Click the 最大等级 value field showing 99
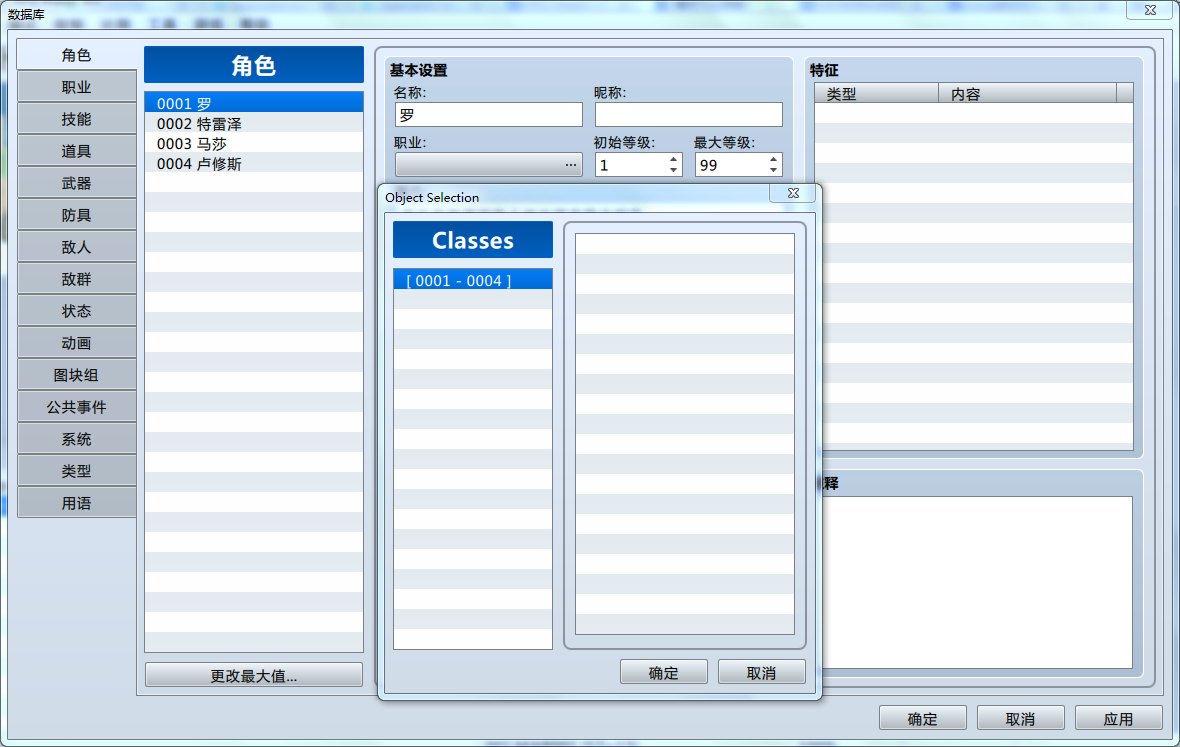Viewport: 1180px width, 747px height. [731, 165]
